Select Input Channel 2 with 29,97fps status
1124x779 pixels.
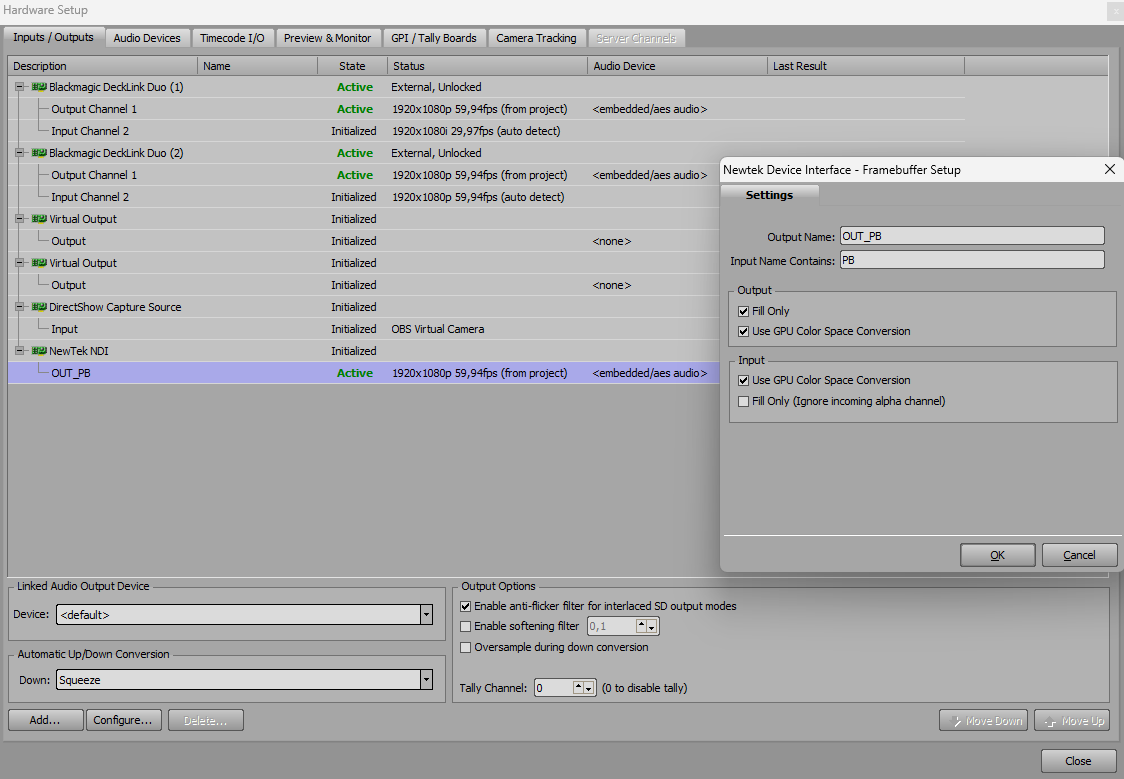(x=486, y=131)
